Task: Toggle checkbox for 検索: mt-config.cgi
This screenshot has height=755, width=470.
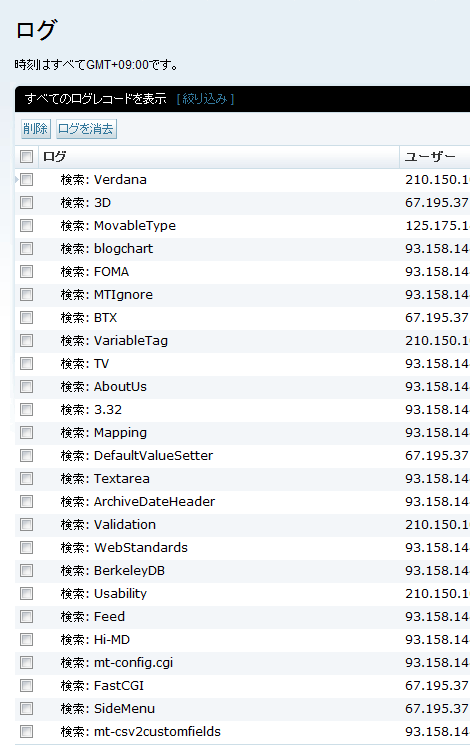Action: 26,663
